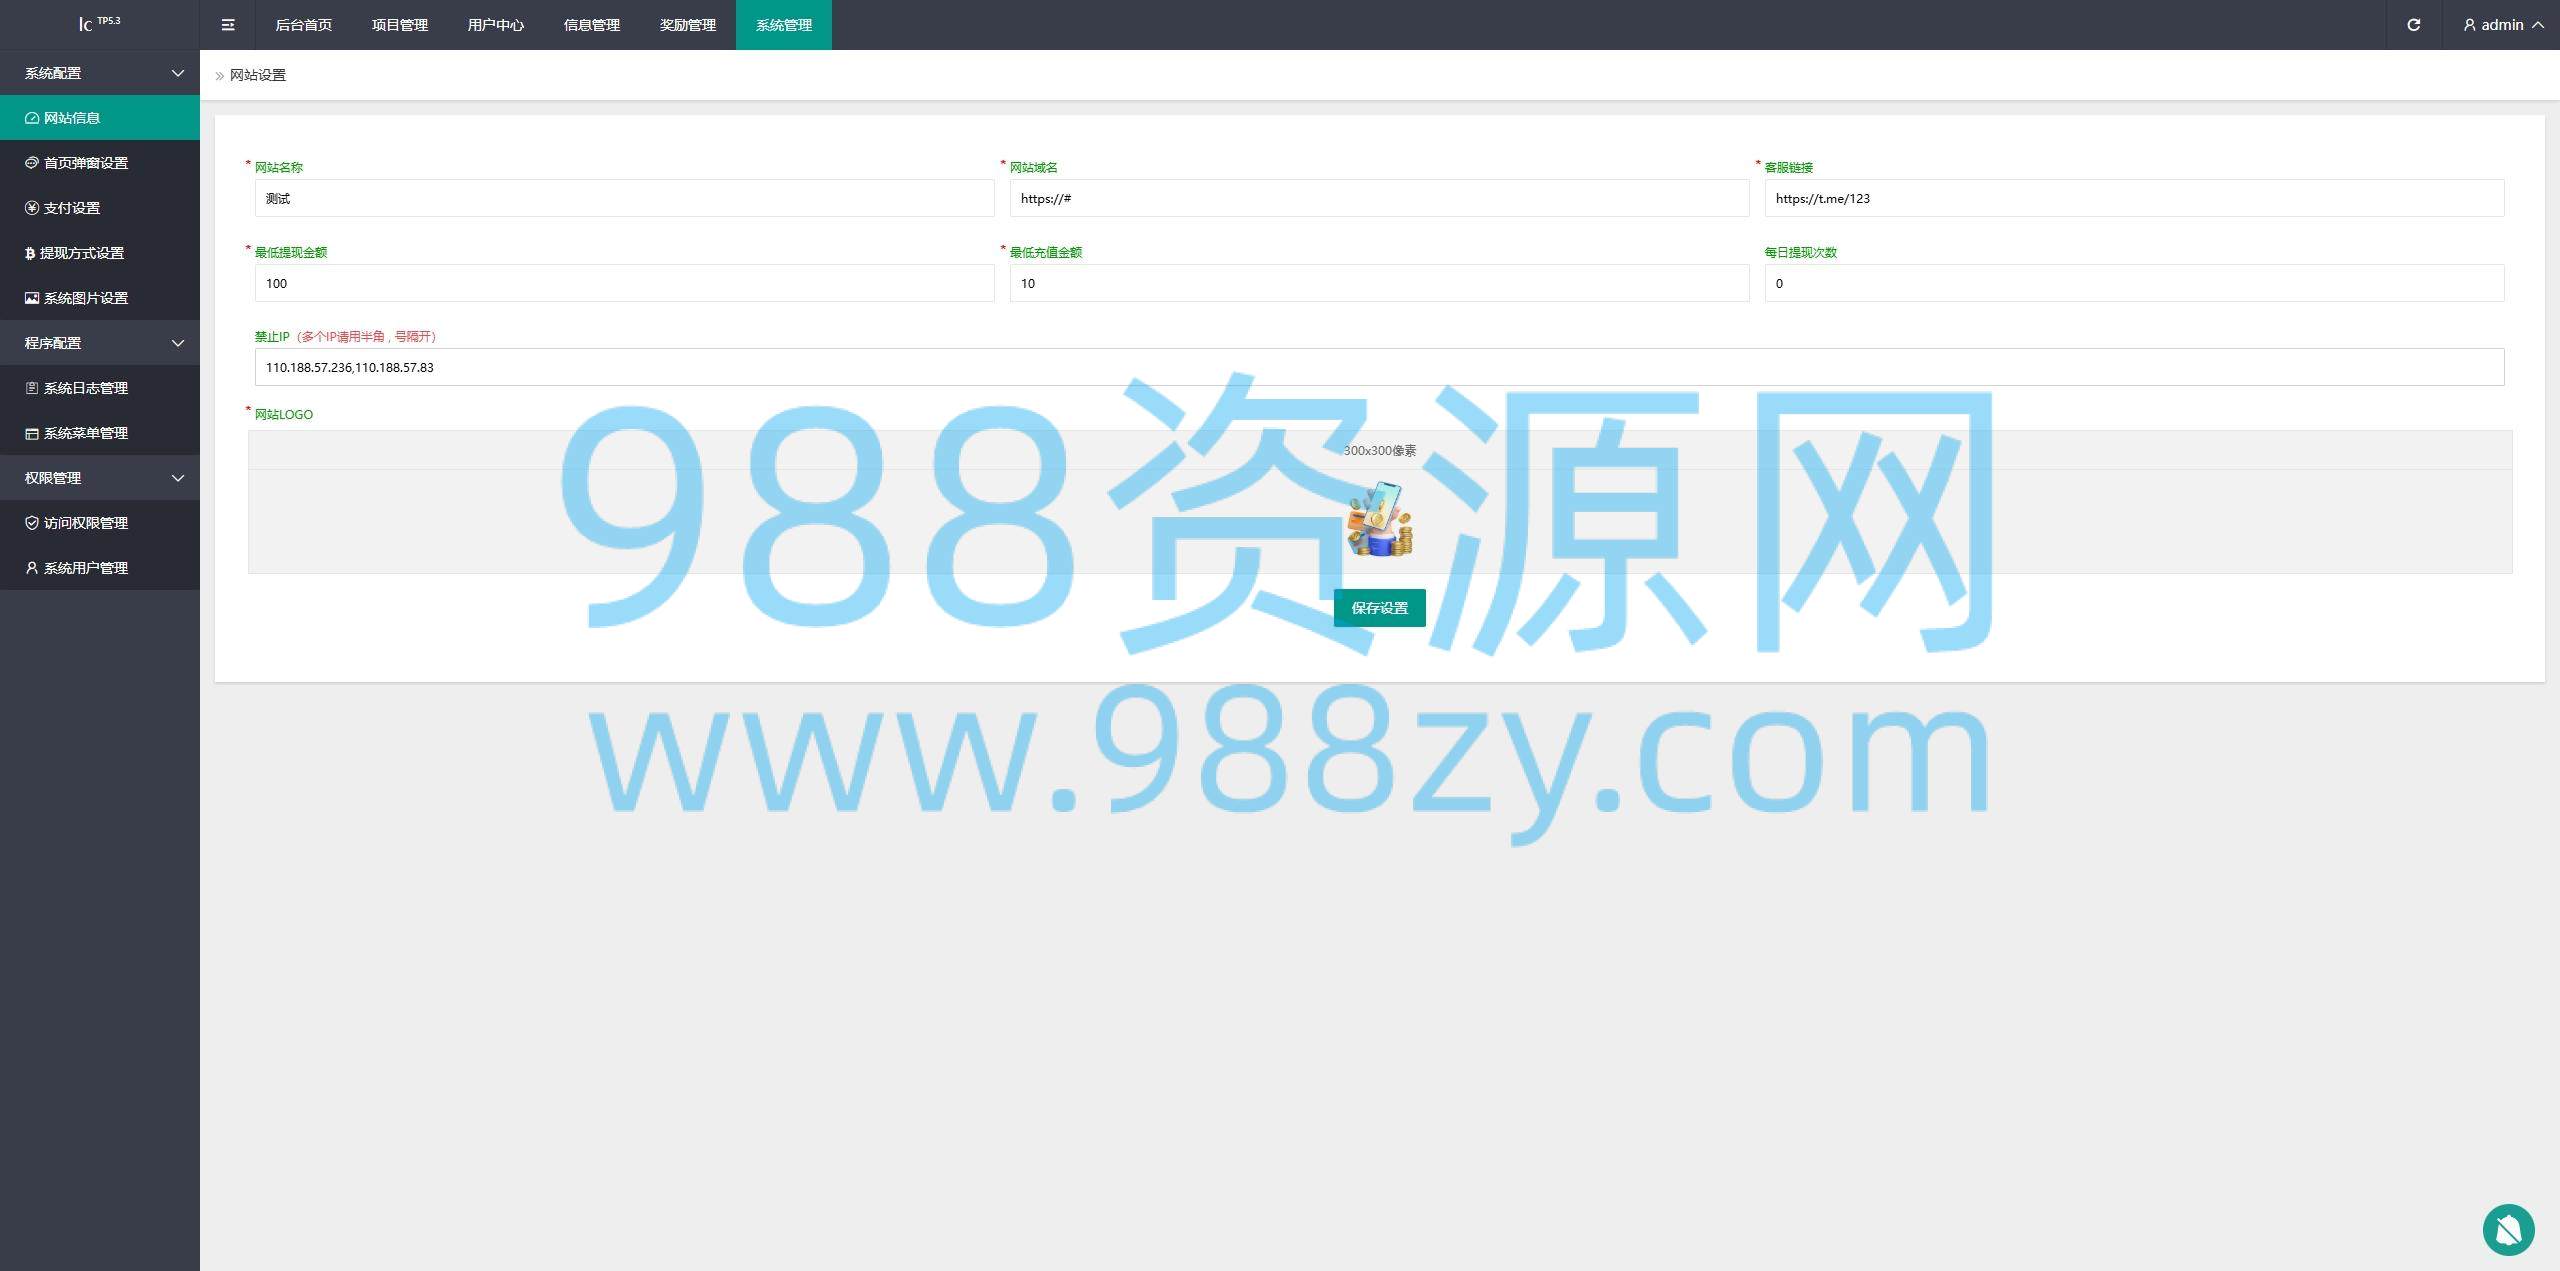
Task: Switch to the 用户中心 top tab
Action: coord(495,25)
